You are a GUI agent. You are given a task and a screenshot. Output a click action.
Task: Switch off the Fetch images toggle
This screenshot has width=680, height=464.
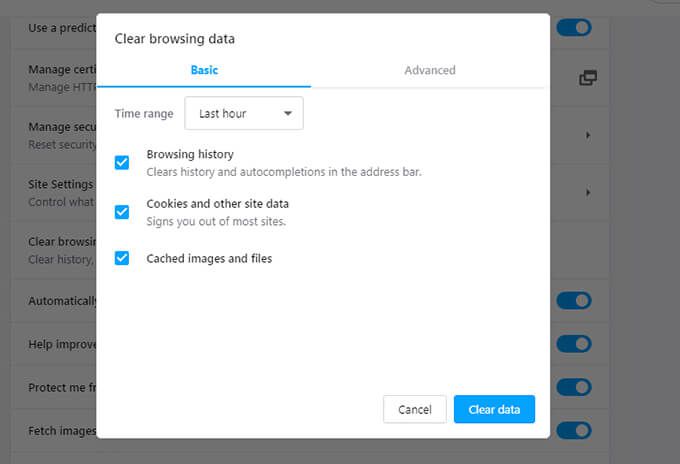pyautogui.click(x=574, y=431)
